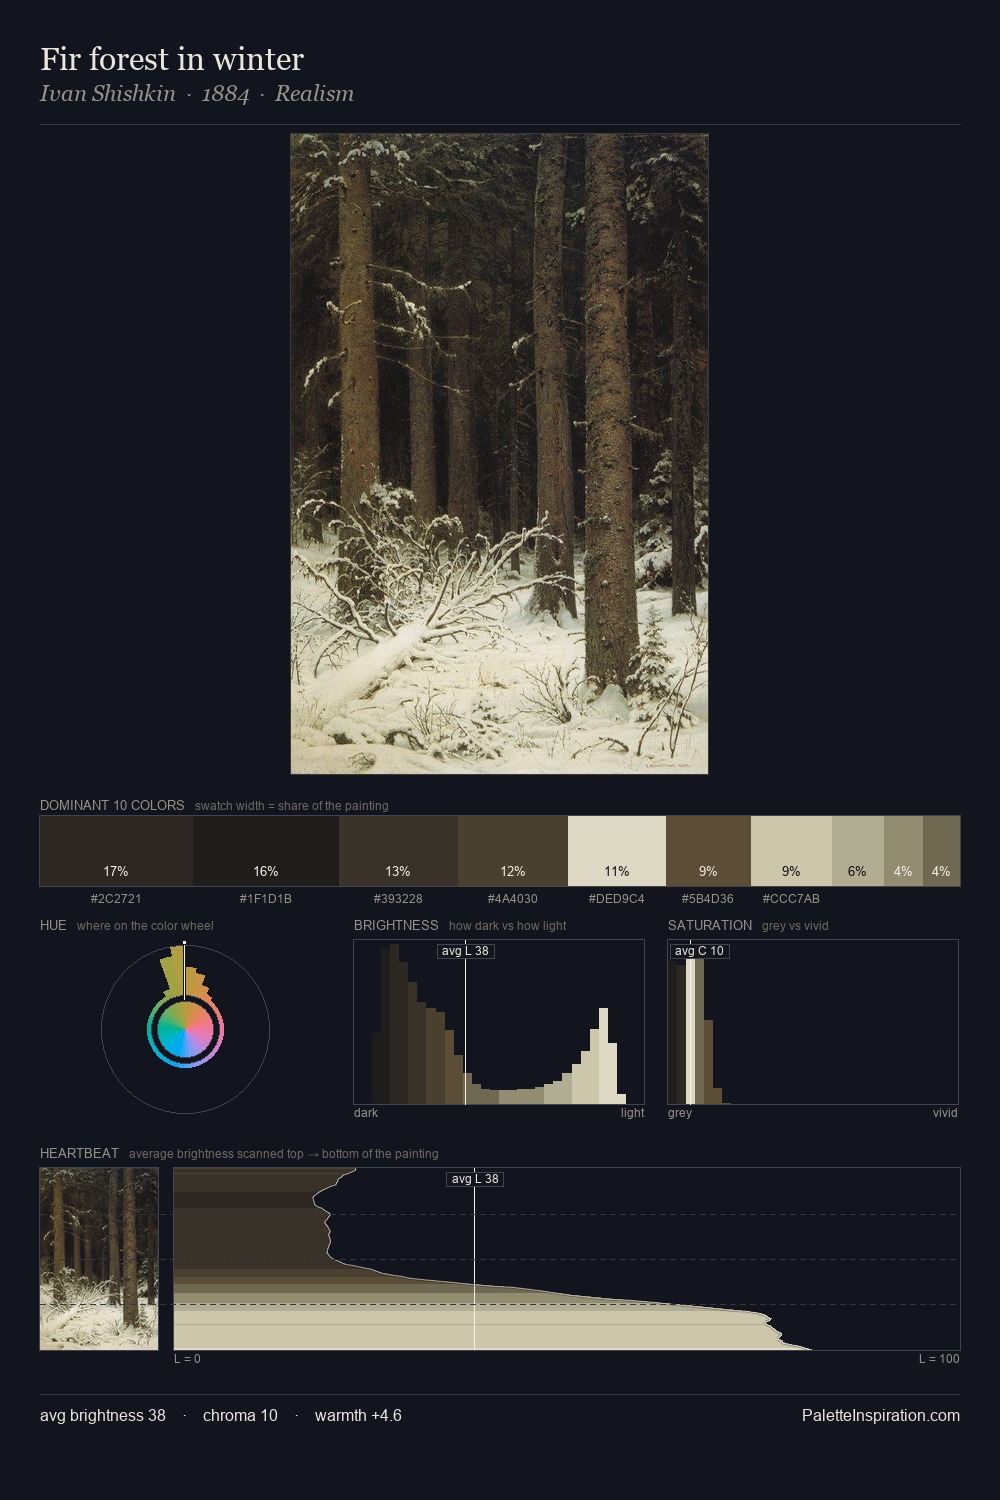Select the 12% swatch #4A4030

(x=513, y=851)
